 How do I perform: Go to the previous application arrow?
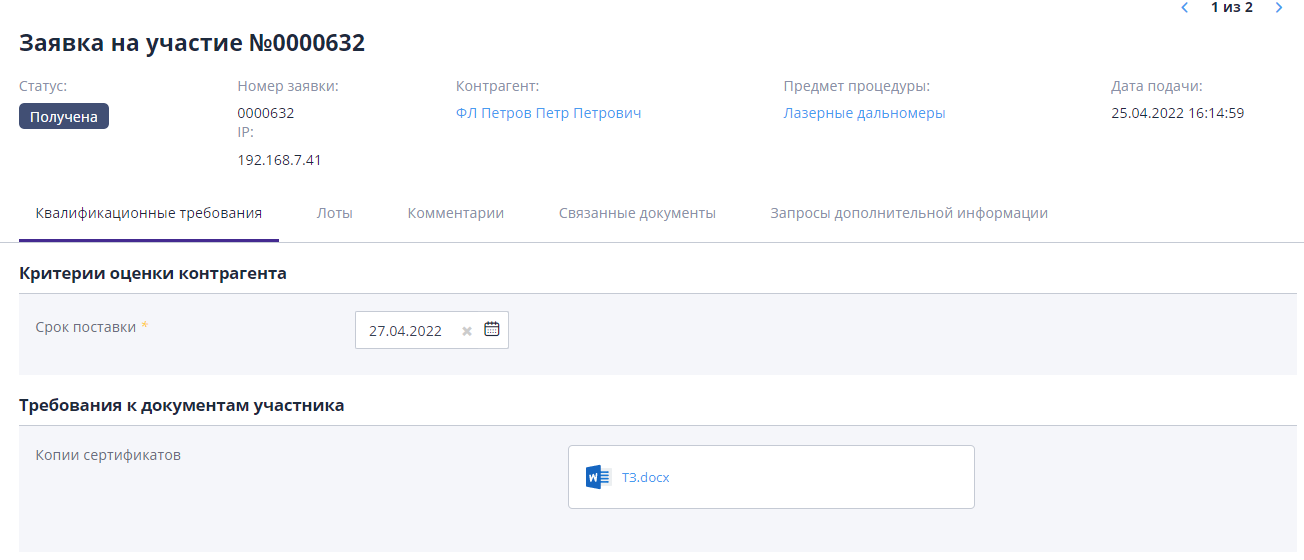[1185, 8]
